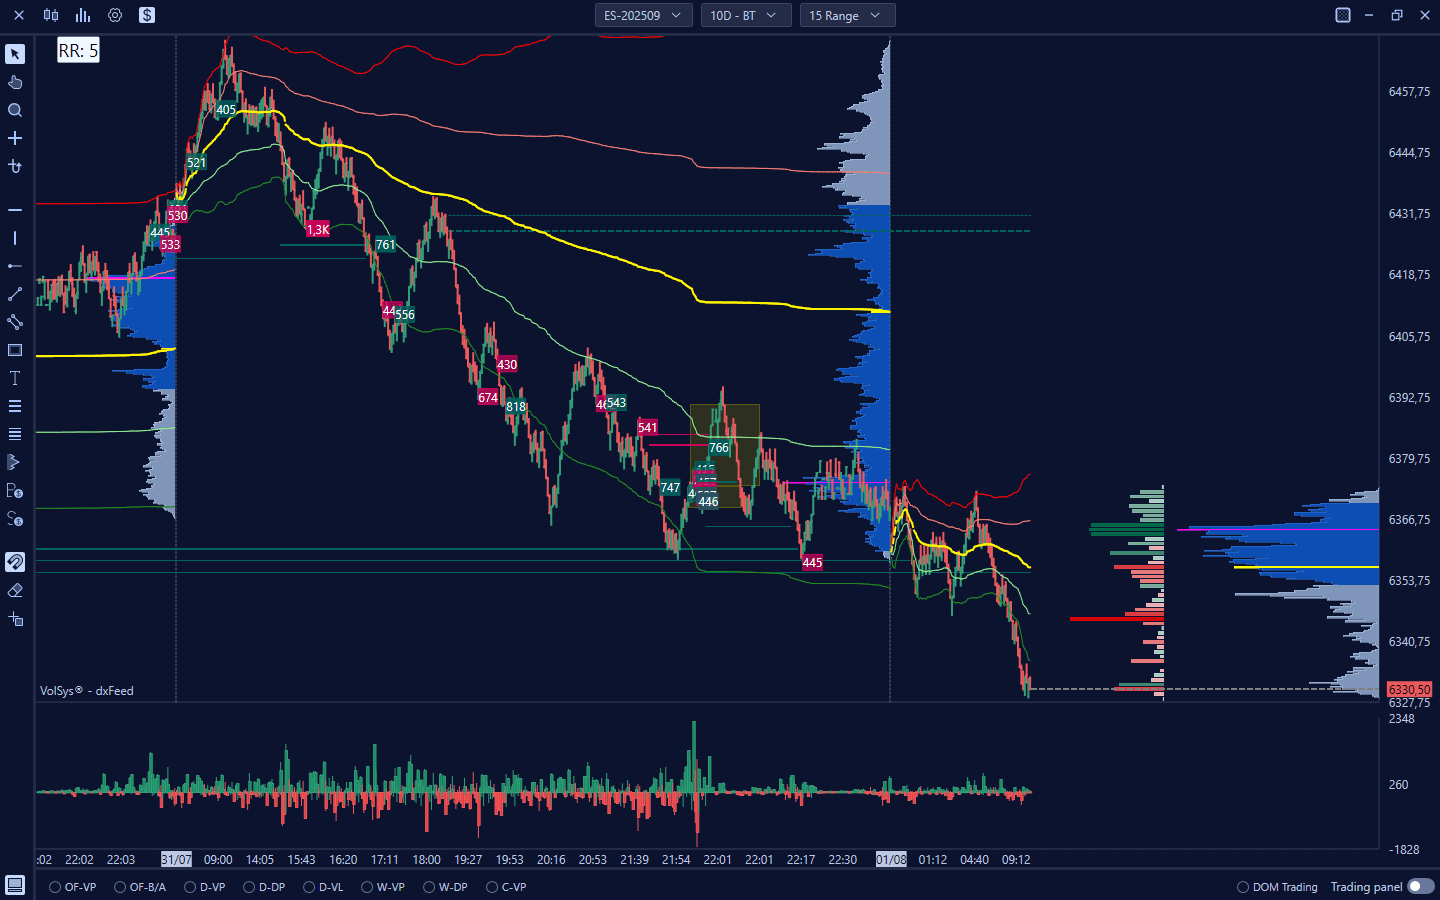Click the eraser tool

(x=15, y=590)
